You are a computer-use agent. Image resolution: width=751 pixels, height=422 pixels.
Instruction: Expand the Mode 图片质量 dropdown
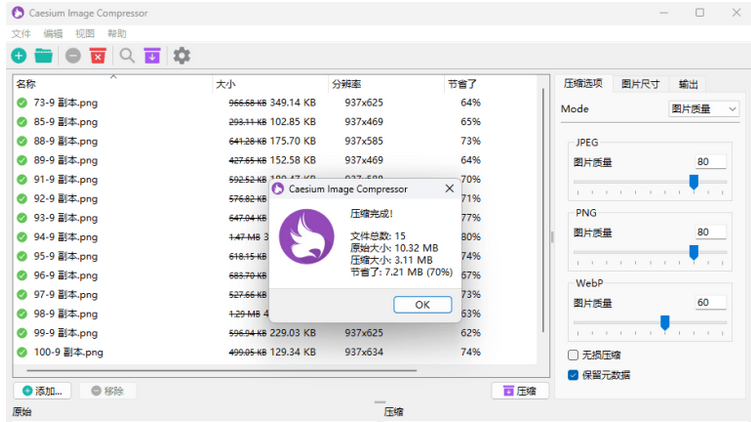click(703, 109)
